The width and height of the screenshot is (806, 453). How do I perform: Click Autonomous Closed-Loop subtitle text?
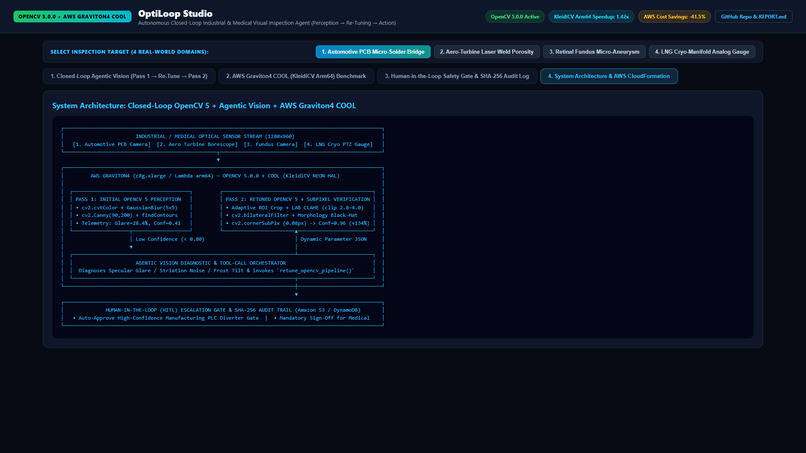click(x=267, y=23)
